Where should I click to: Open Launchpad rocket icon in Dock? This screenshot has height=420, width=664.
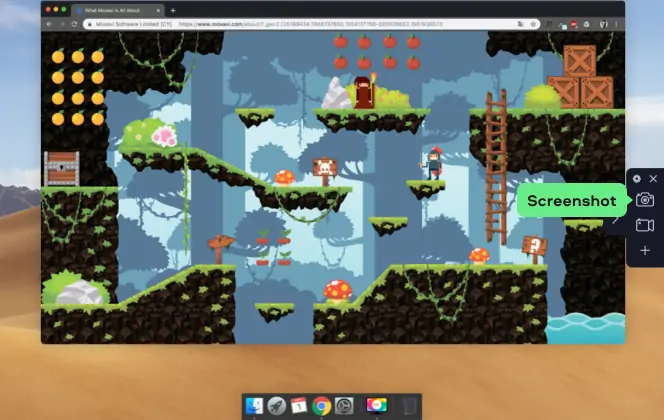click(277, 406)
